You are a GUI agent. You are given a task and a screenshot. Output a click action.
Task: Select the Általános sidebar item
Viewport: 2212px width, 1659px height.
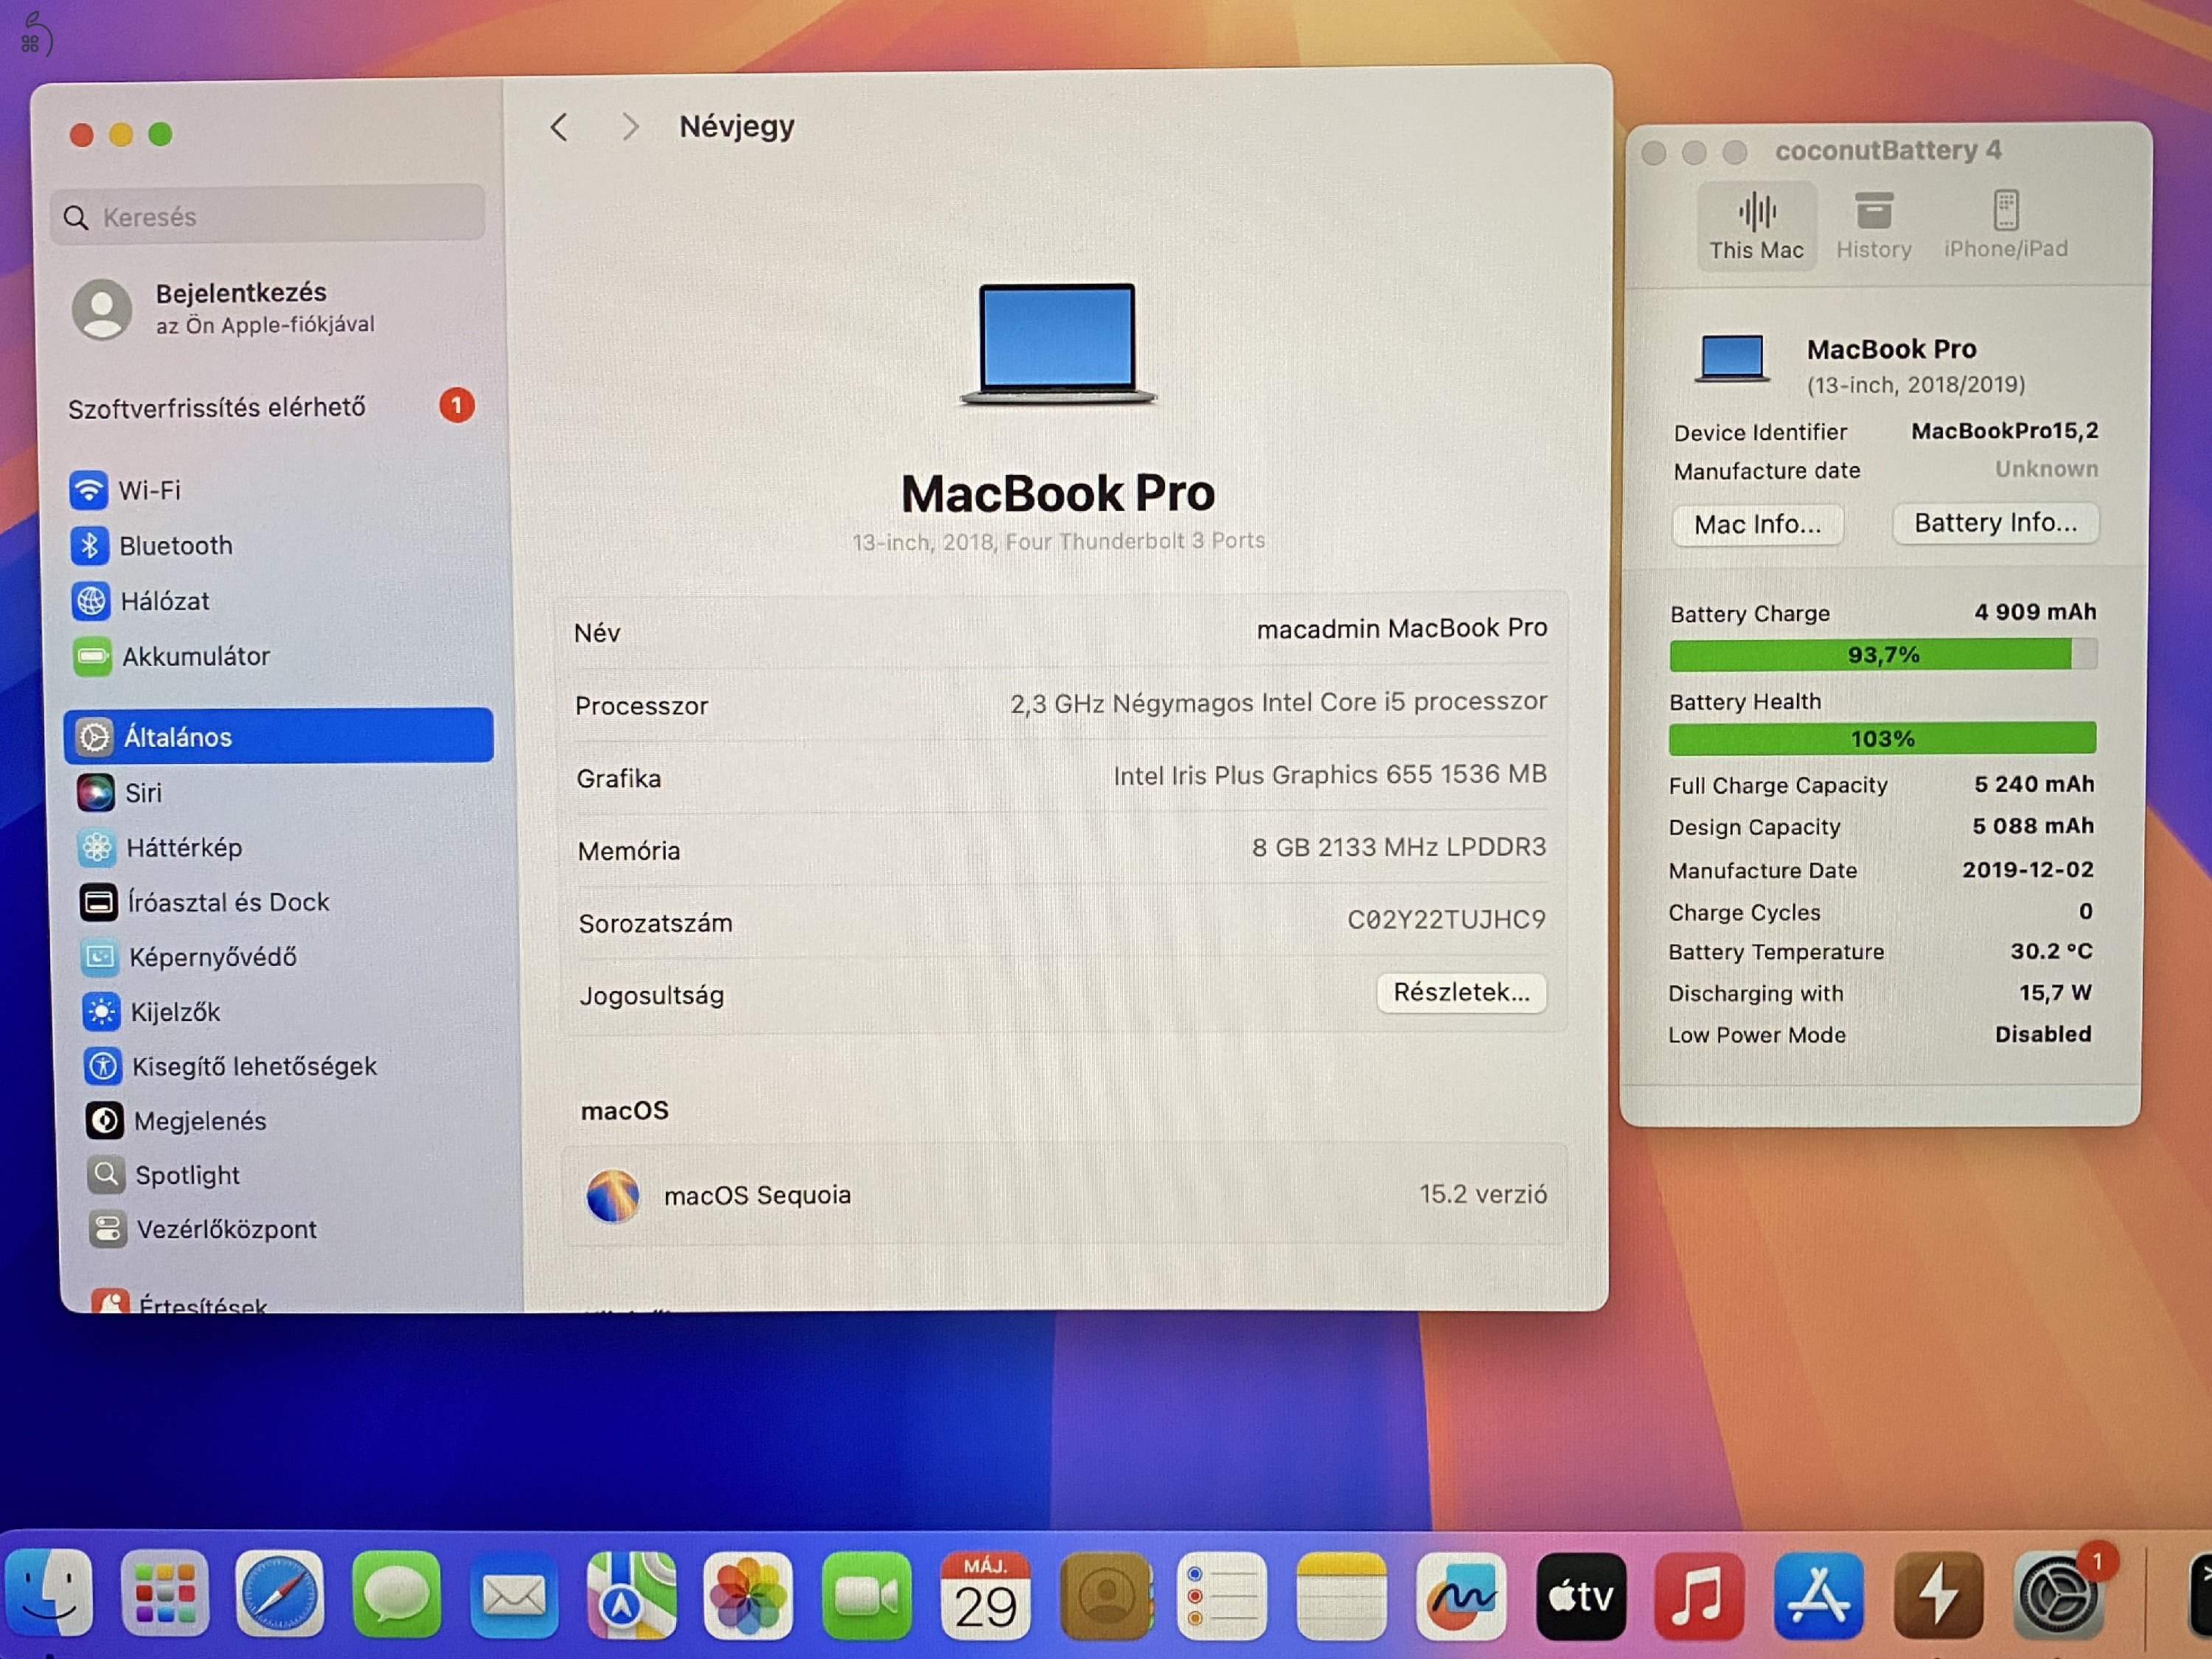pos(278,736)
